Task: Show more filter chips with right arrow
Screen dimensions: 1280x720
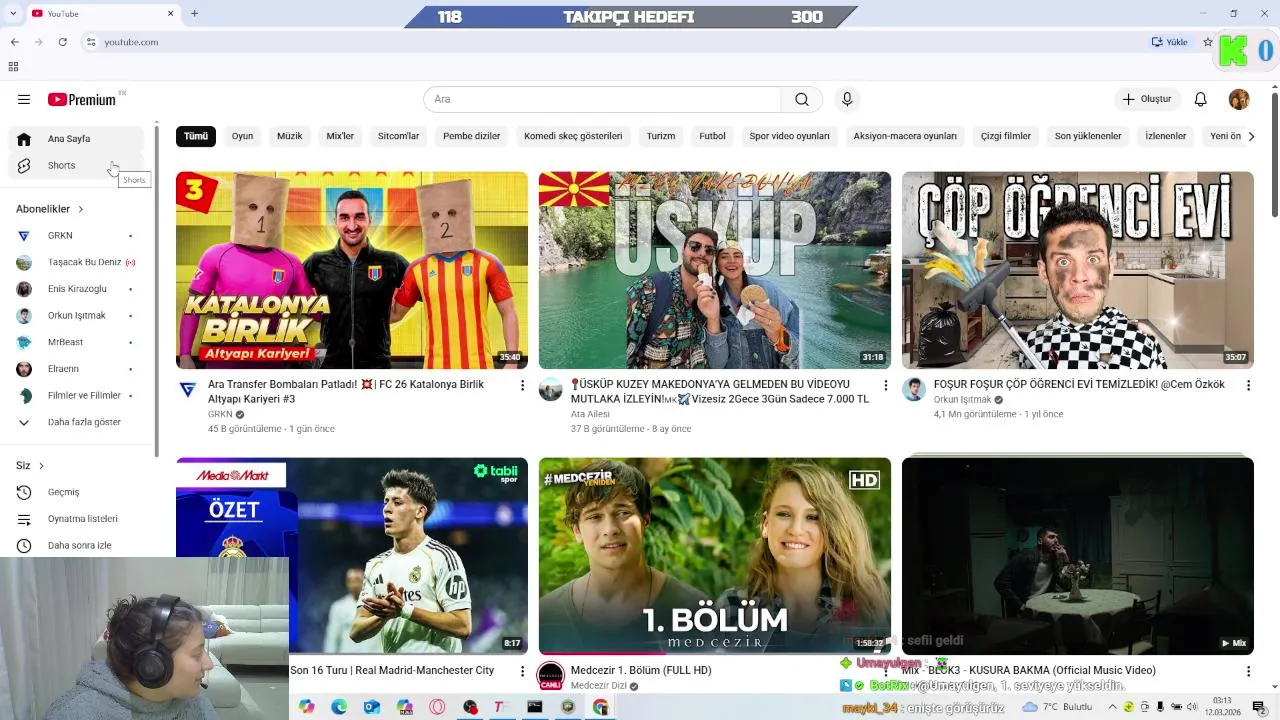Action: point(1250,136)
